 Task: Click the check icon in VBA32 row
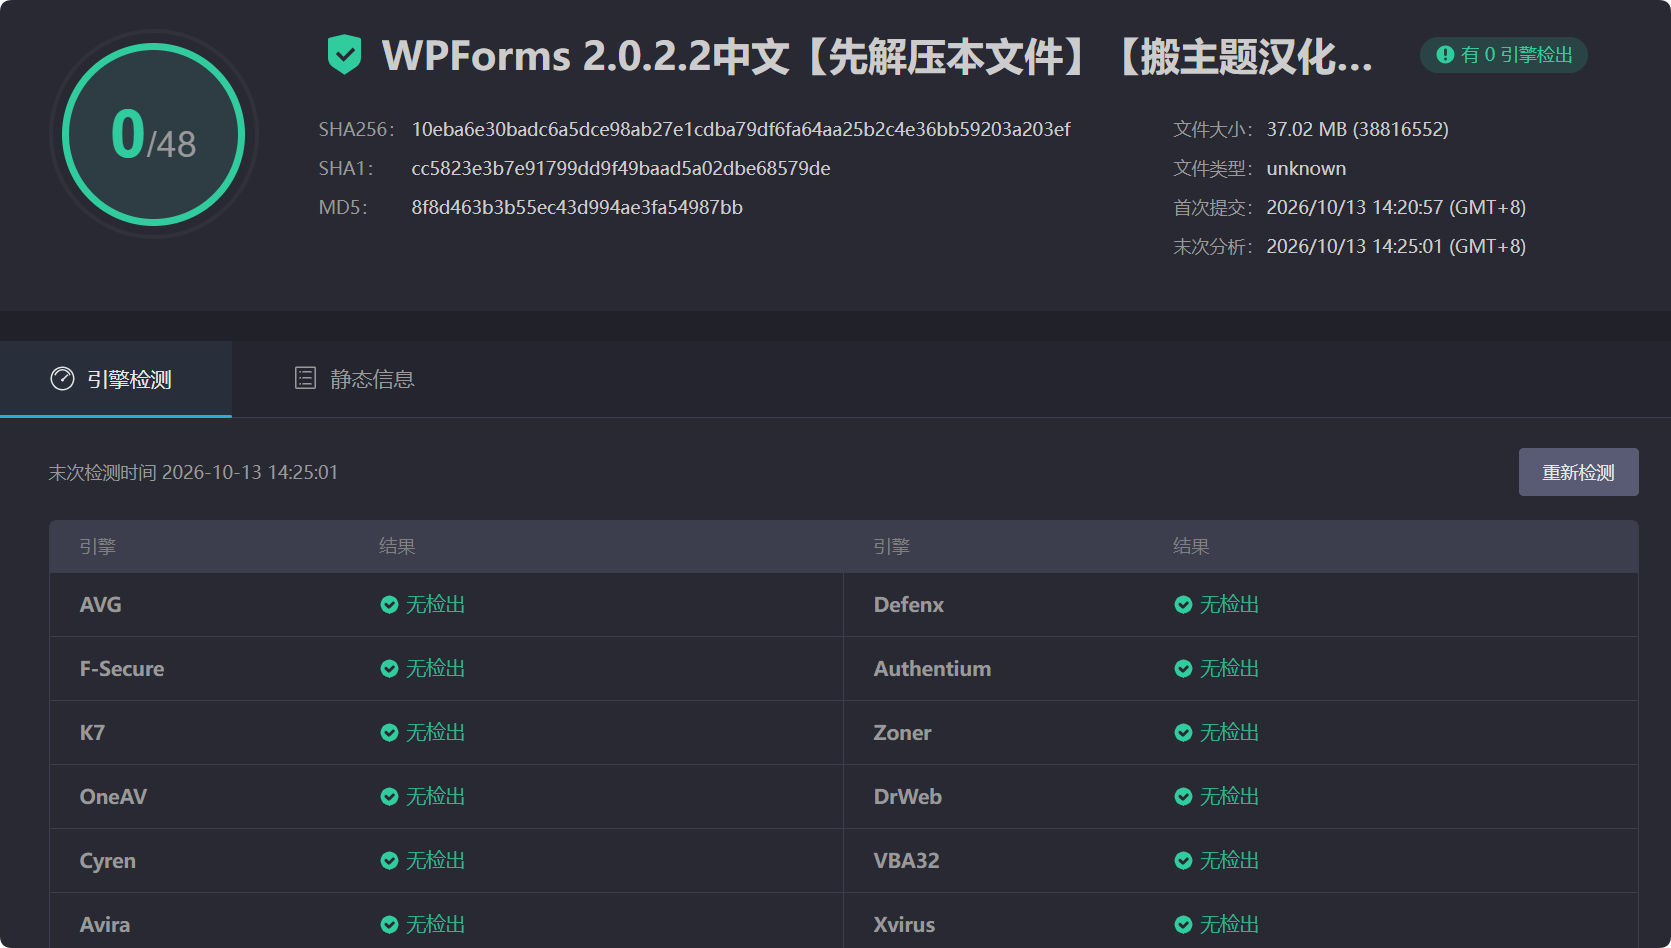pos(1183,861)
